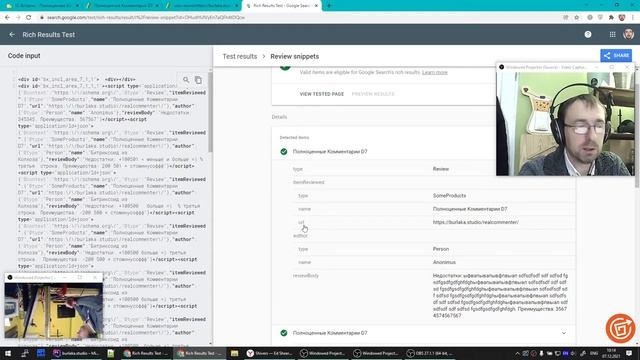The image size is (640, 360).
Task: Close the Rich Results Test tab
Action: pyautogui.click(x=316, y=6)
